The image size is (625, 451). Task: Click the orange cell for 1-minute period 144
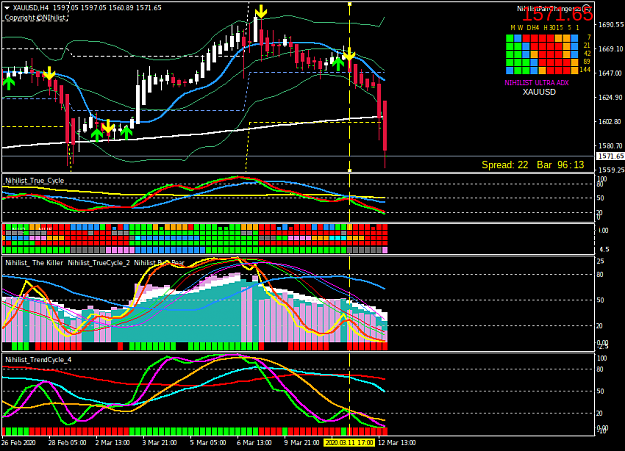(x=574, y=71)
